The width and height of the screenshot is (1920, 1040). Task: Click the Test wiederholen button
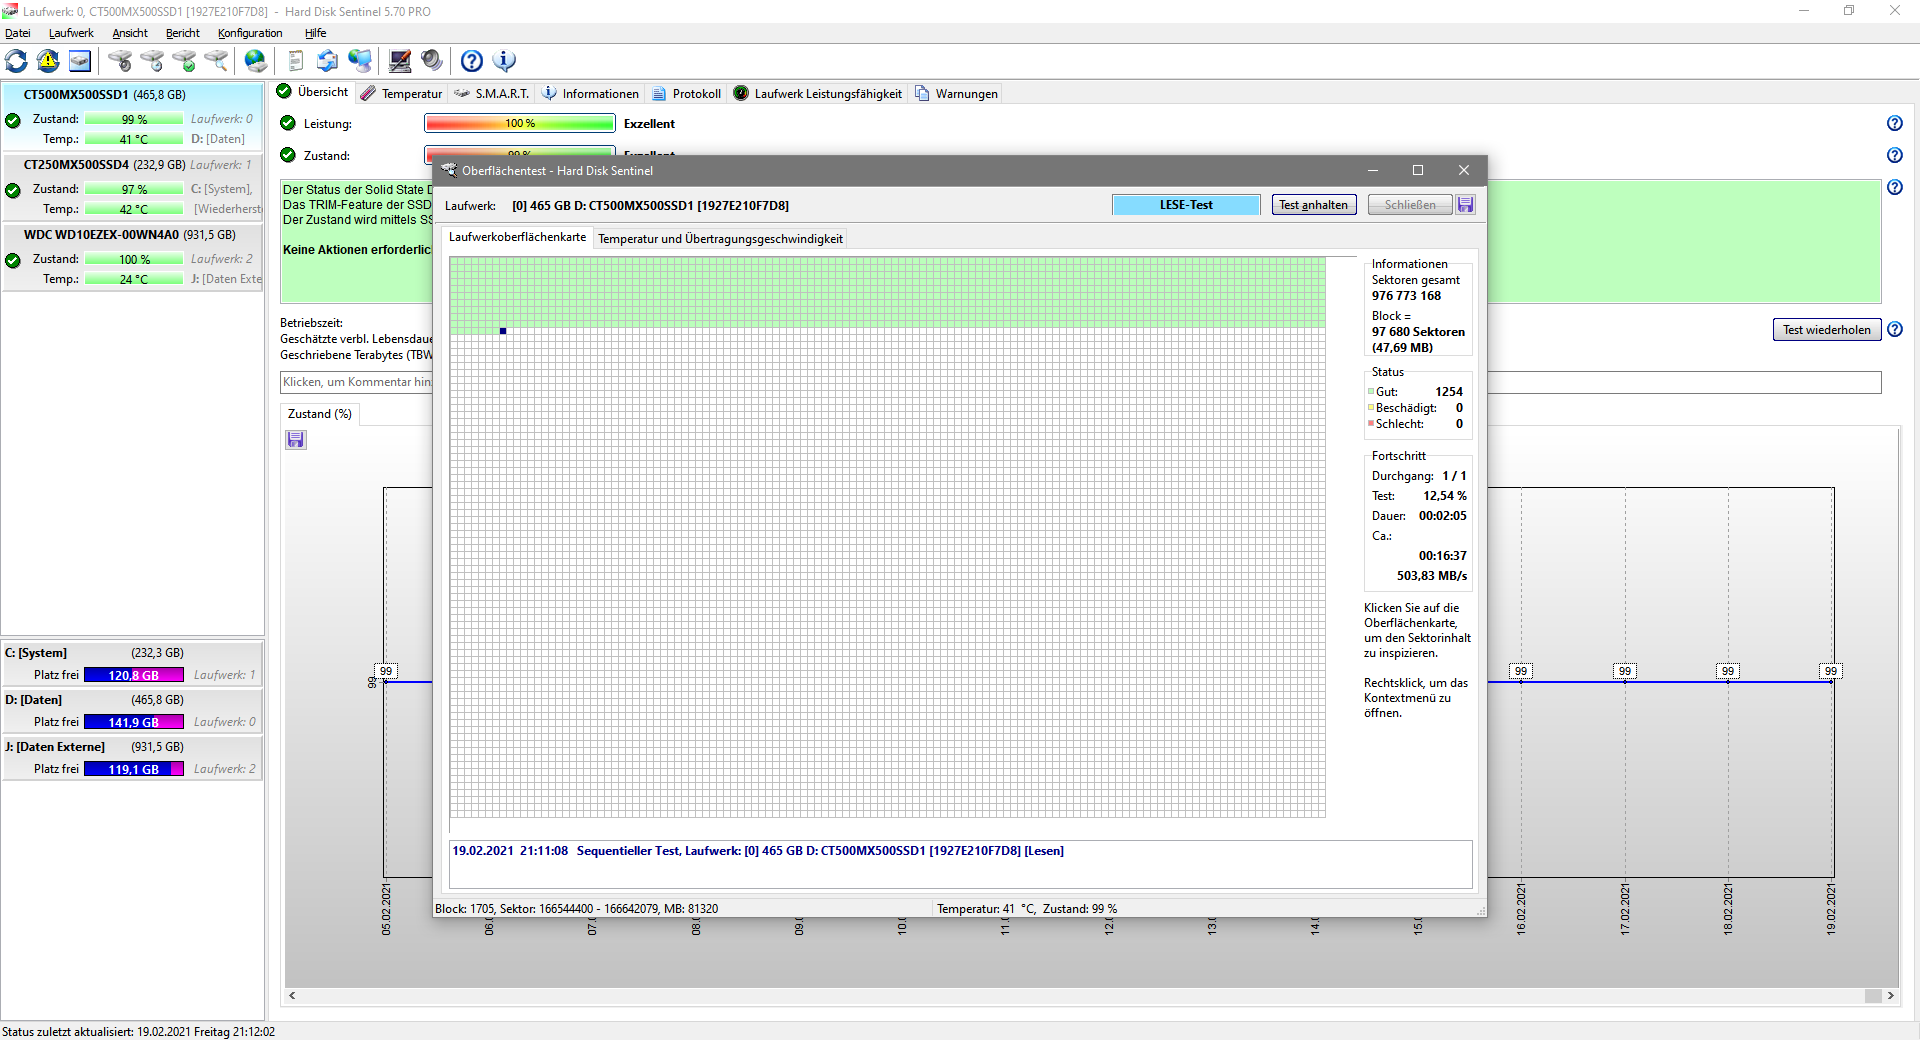(x=1827, y=330)
